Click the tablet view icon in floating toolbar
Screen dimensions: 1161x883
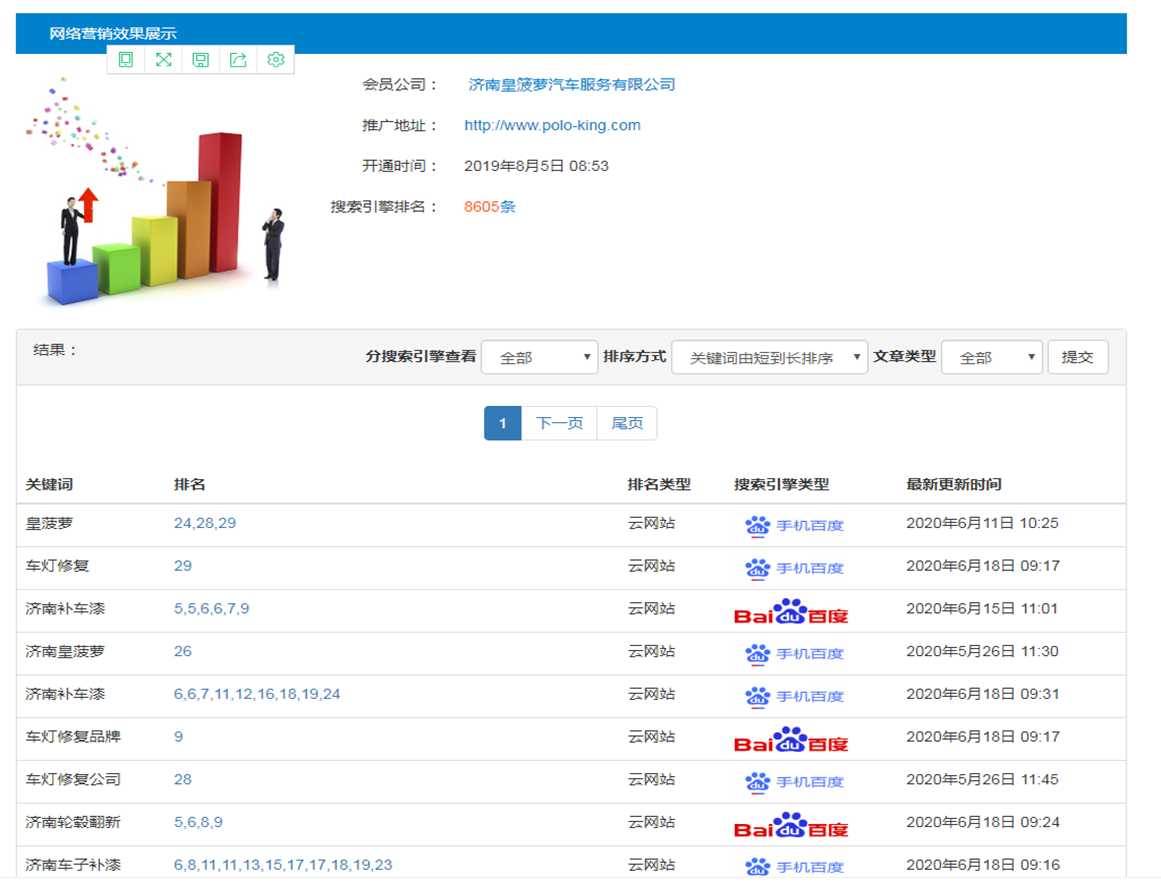pos(126,60)
